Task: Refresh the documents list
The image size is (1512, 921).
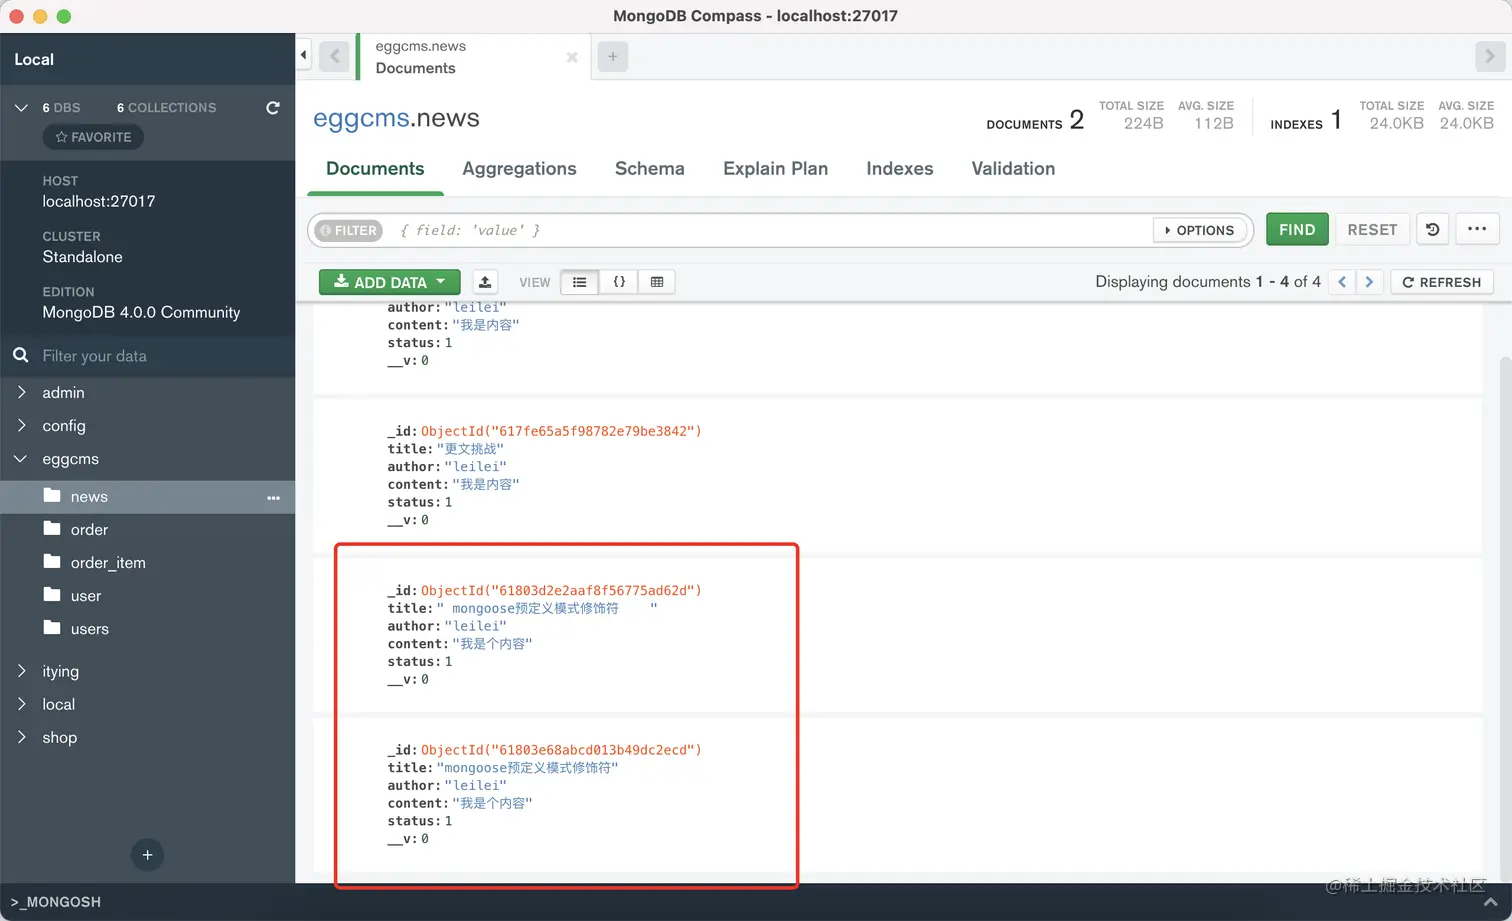Action: (1442, 282)
